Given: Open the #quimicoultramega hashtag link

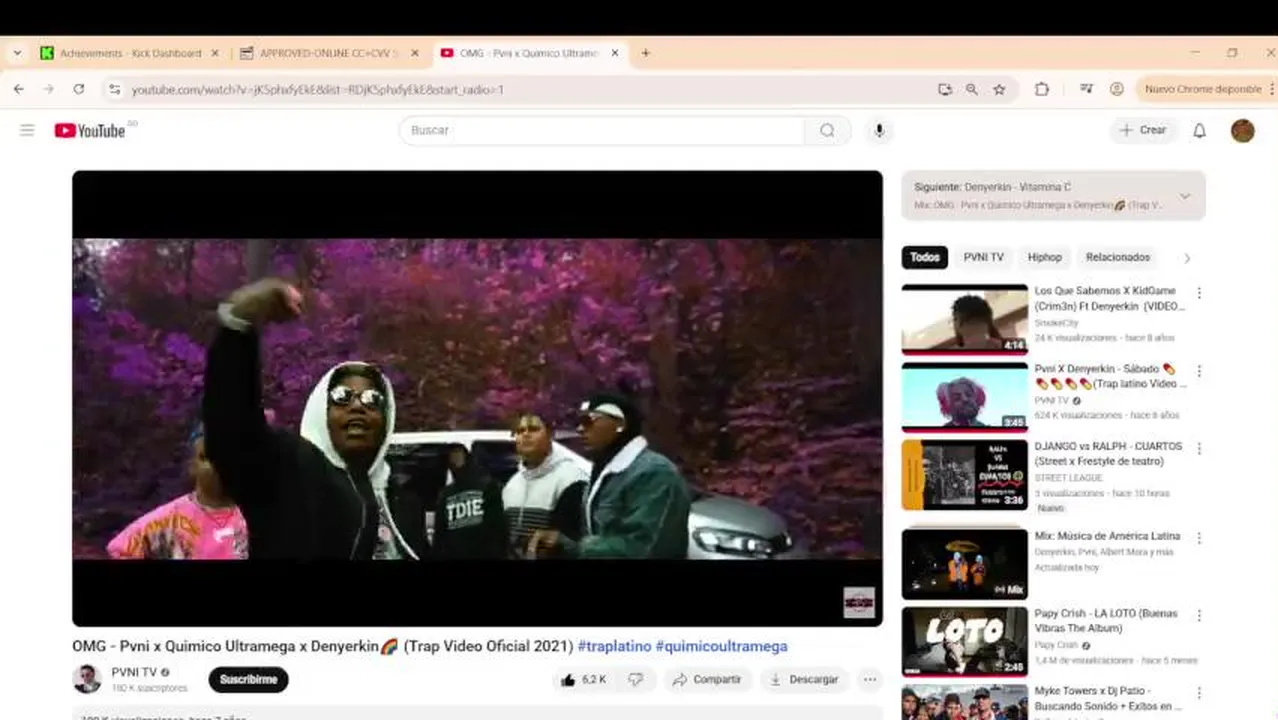Looking at the screenshot, I should 721,646.
